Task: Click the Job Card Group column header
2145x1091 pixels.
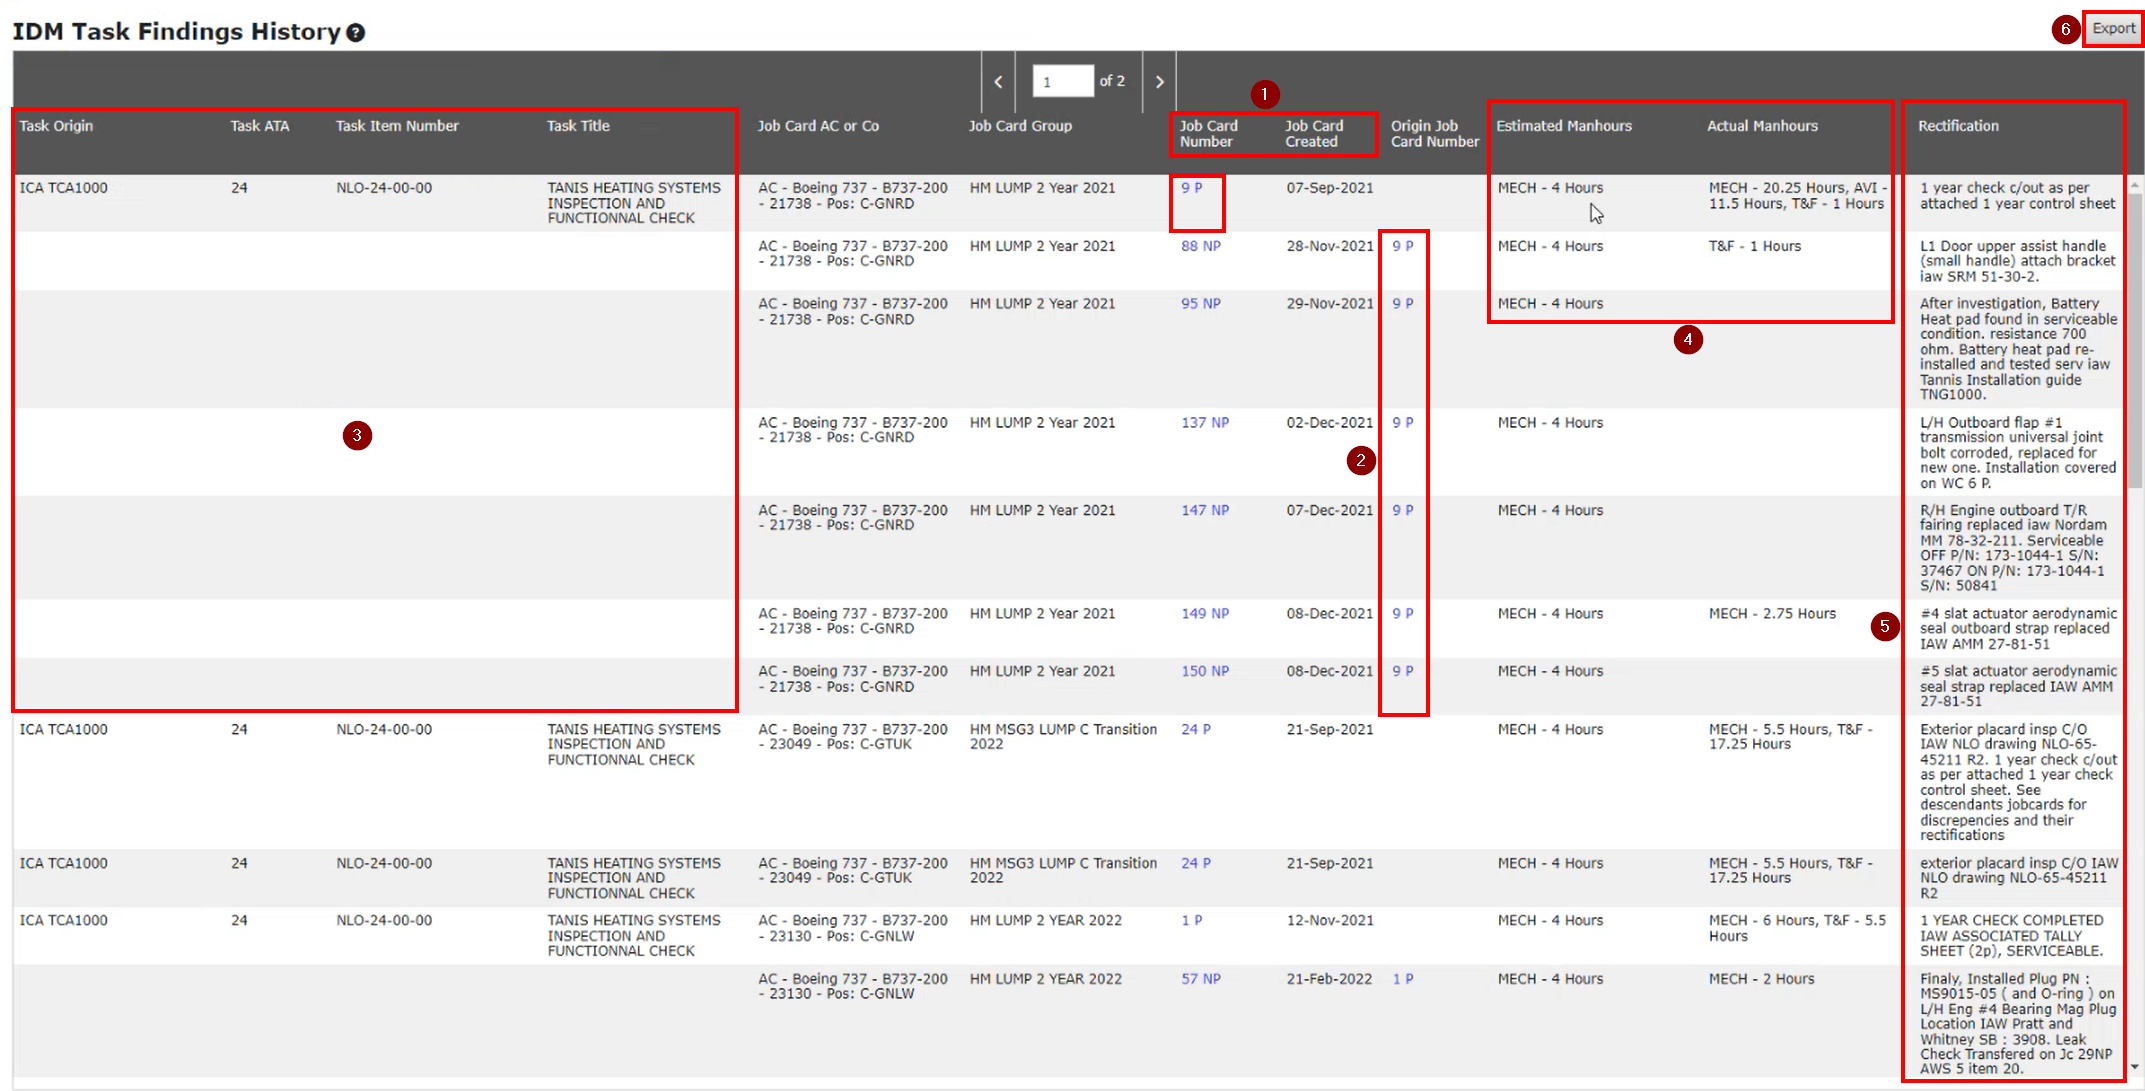Action: (1019, 126)
